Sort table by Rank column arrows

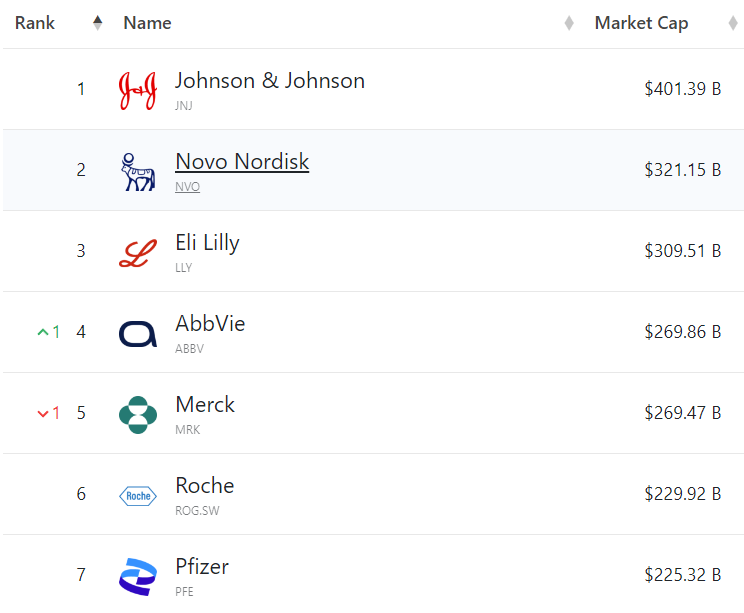click(97, 23)
